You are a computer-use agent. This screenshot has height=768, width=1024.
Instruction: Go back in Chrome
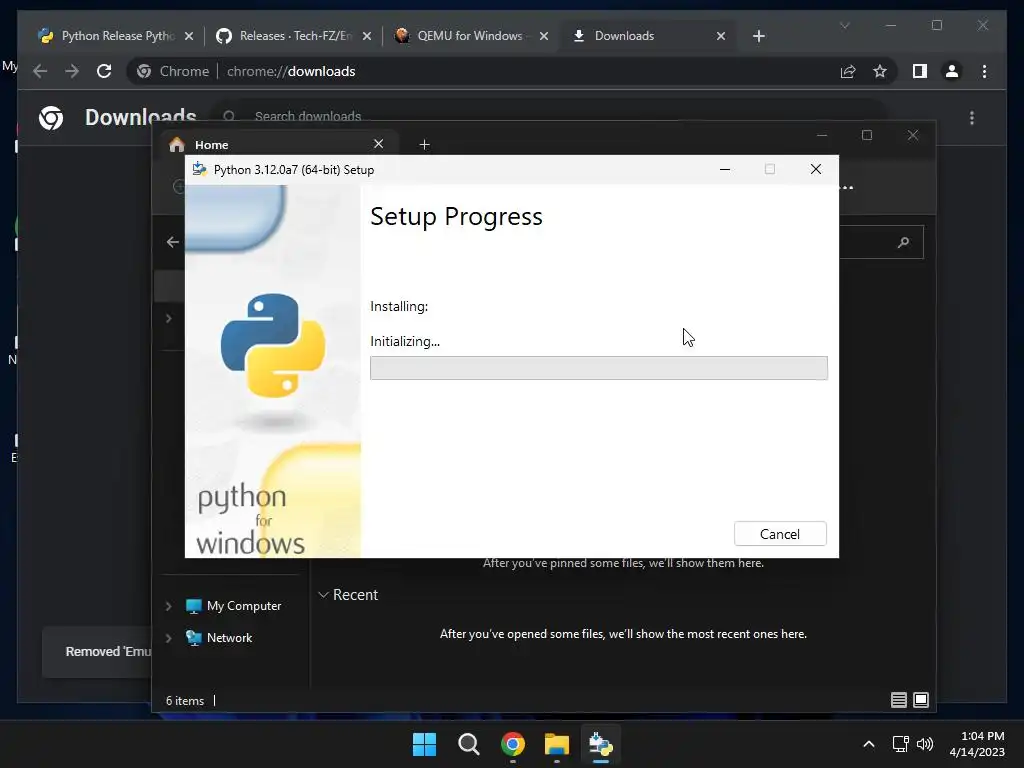[40, 71]
